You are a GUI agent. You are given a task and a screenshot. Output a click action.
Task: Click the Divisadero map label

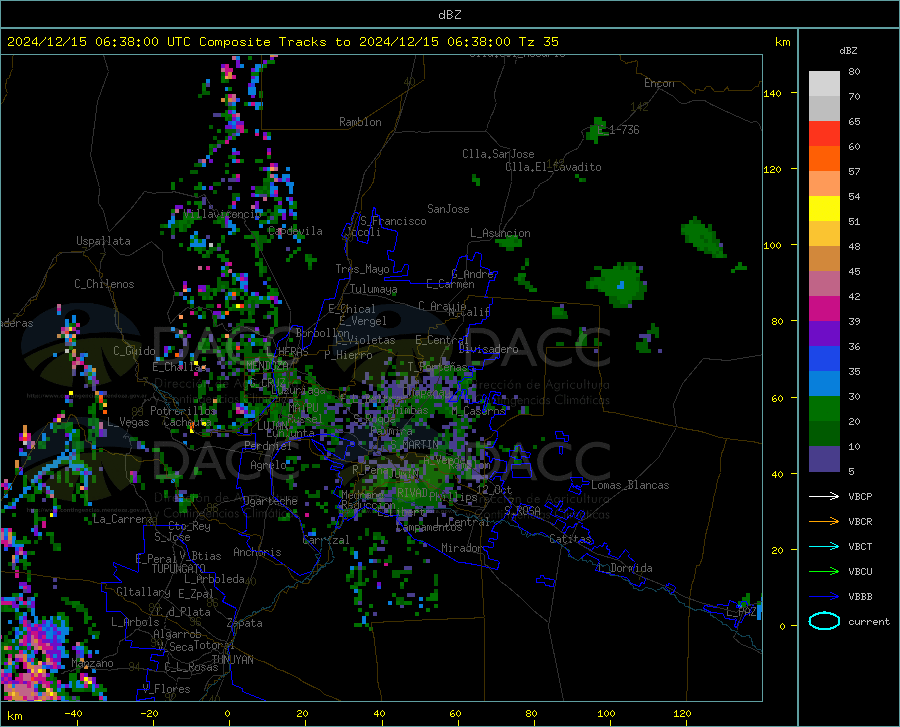[x=488, y=349]
